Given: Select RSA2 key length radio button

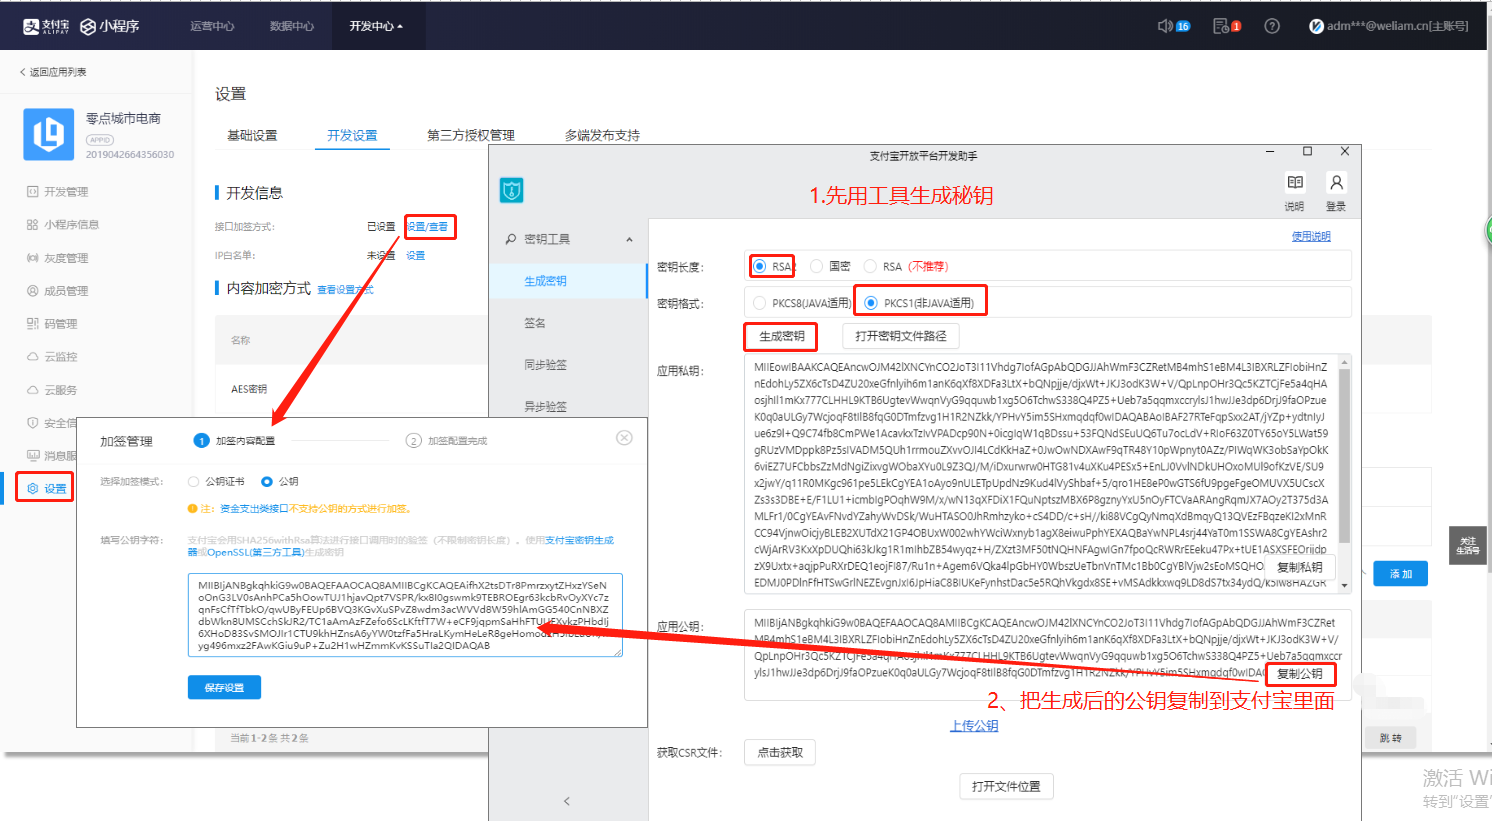Looking at the screenshot, I should 760,266.
